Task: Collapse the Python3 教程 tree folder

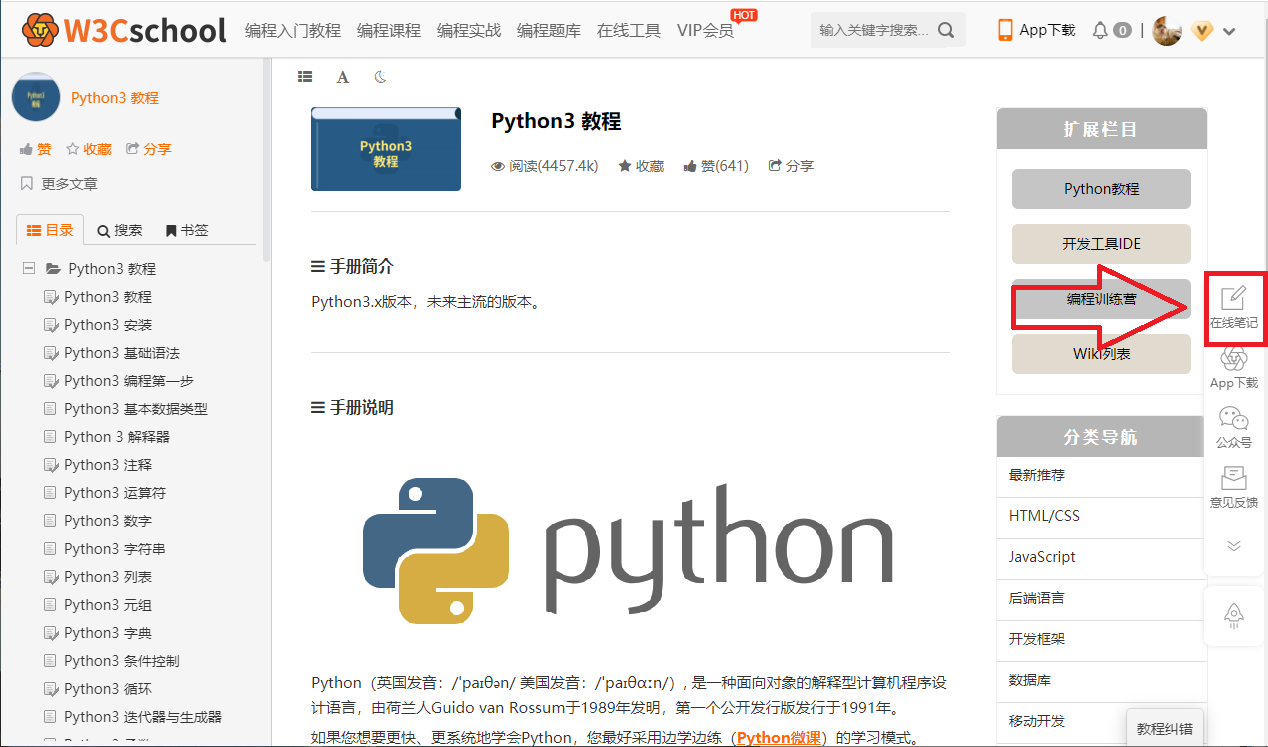Action: click(x=29, y=269)
